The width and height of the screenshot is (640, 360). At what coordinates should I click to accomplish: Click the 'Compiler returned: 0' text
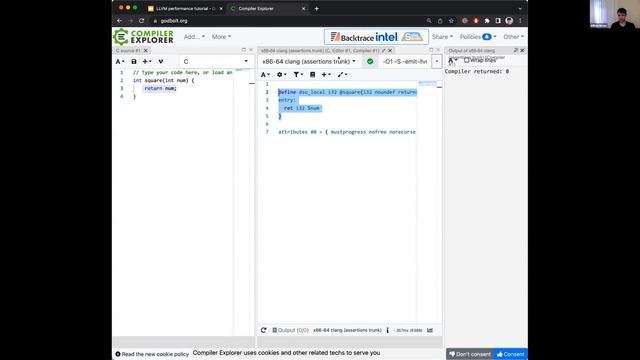pyautogui.click(x=477, y=71)
